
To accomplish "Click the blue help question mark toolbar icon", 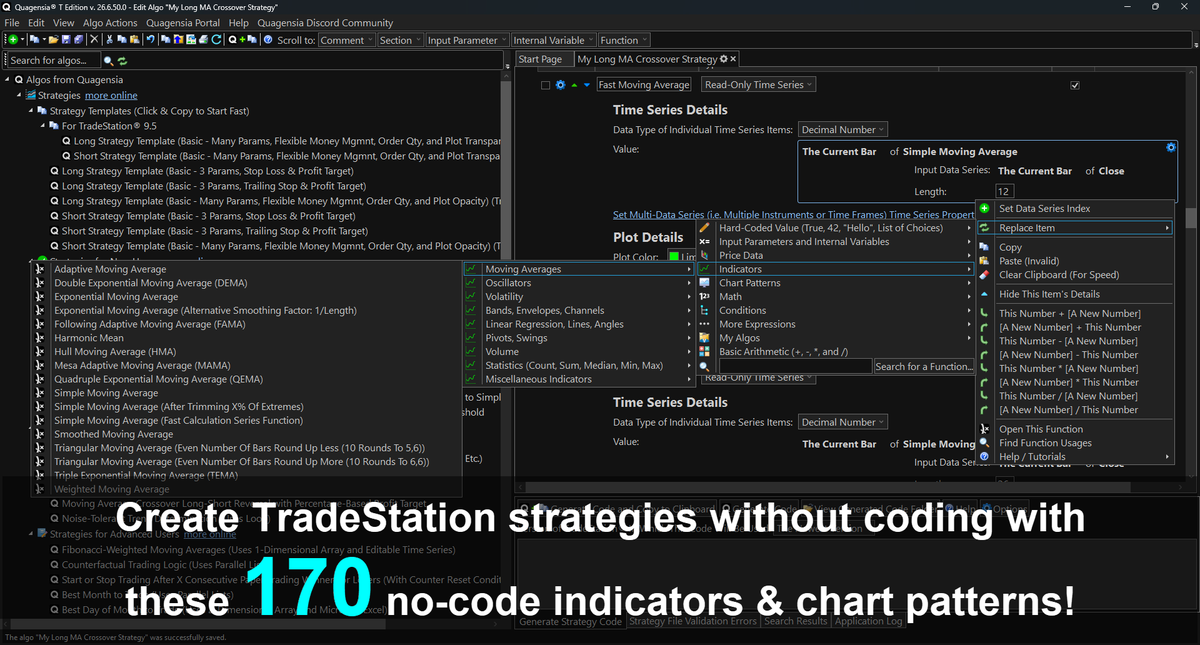I will click(x=268, y=40).
